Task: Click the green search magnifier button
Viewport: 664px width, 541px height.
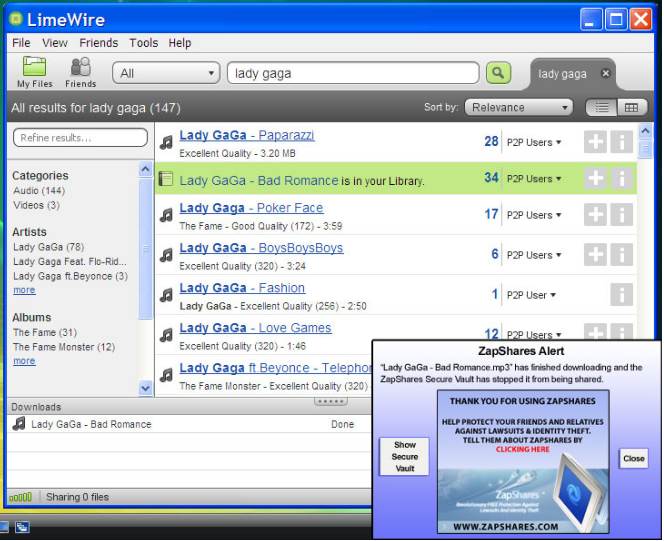Action: click(497, 73)
